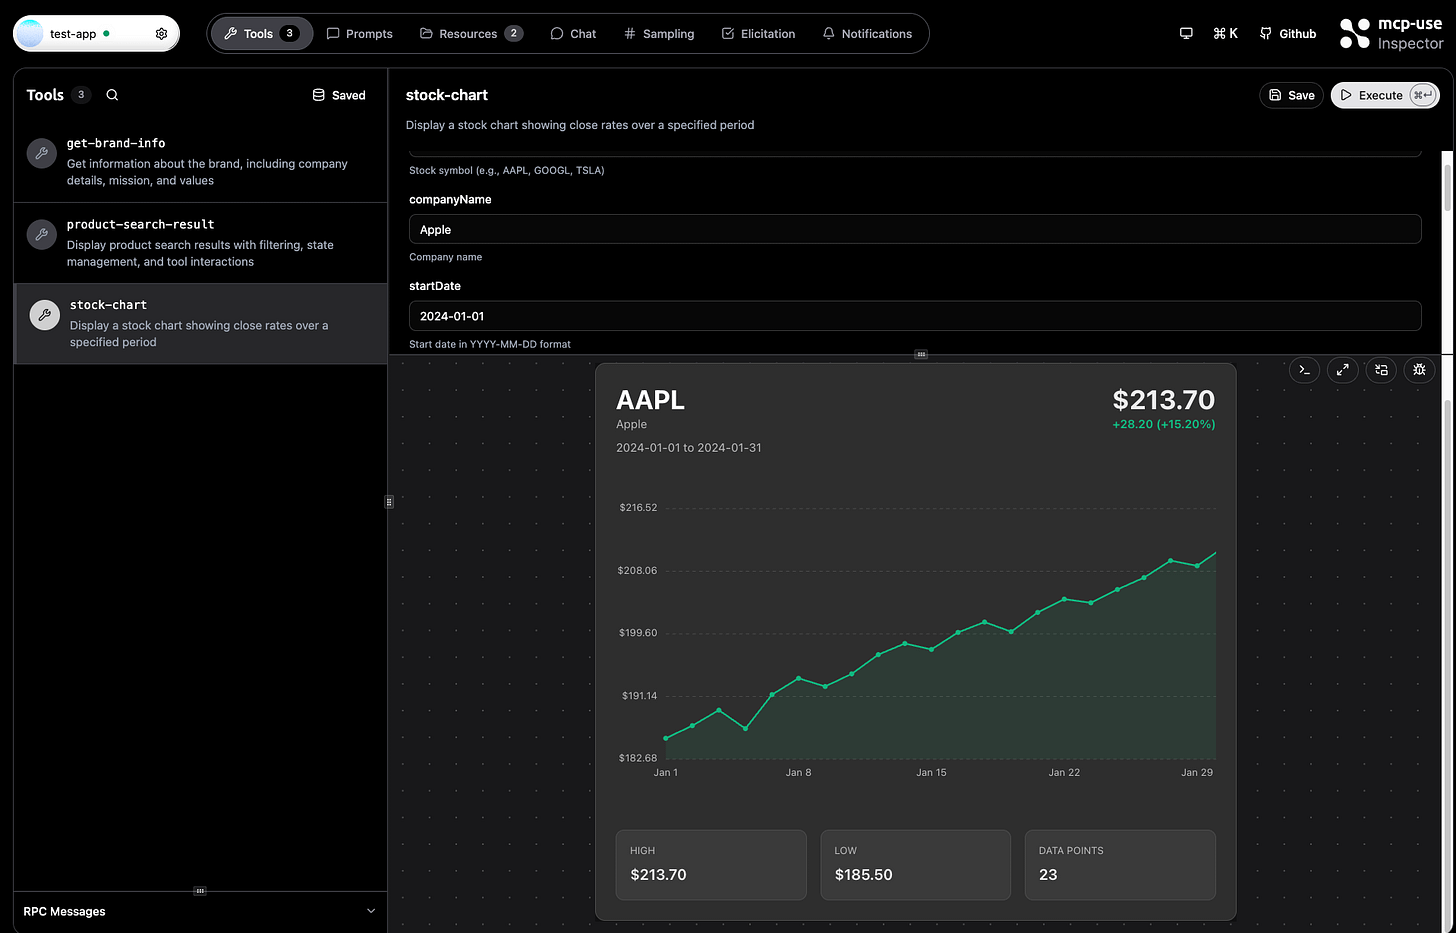This screenshot has width=1456, height=933.
Task: Click the LOW $185.50 stat card
Action: (x=916, y=865)
